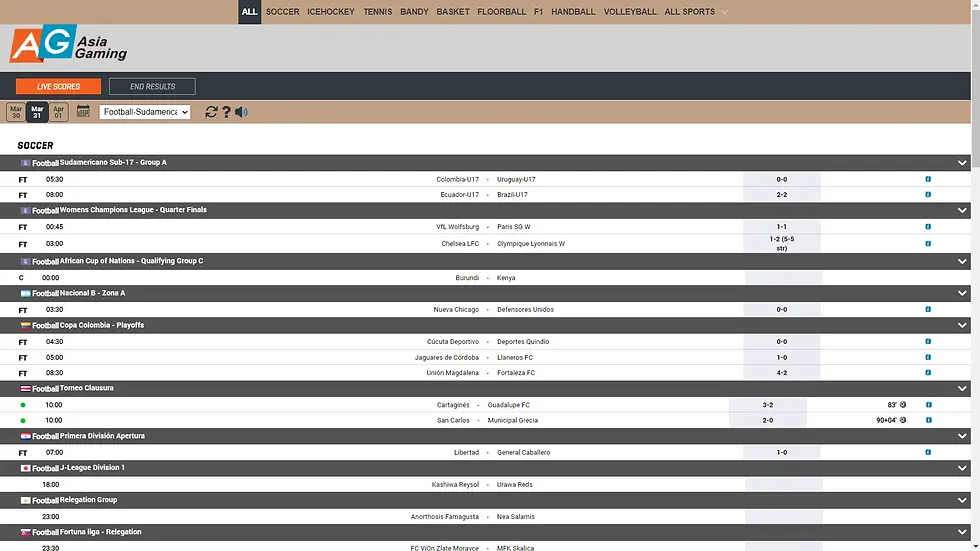This screenshot has width=980, height=551.
Task: Click the END RESULTS button
Action: [152, 86]
